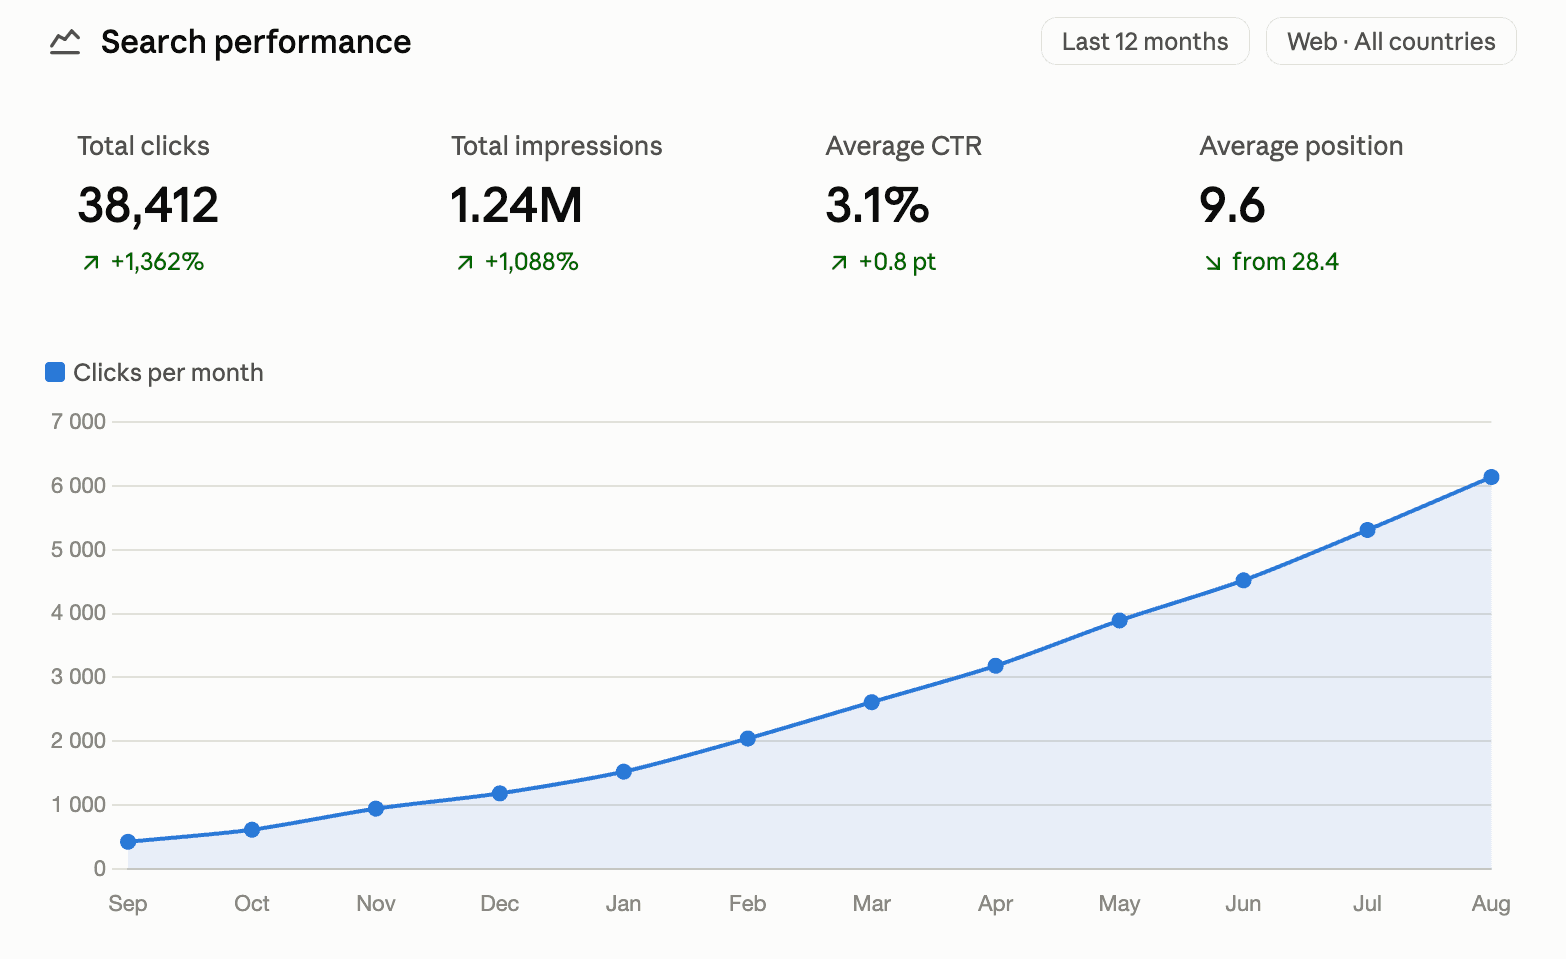Screen dimensions: 1566x959
Task: Open the Last 12 months date range
Action: point(1145,41)
